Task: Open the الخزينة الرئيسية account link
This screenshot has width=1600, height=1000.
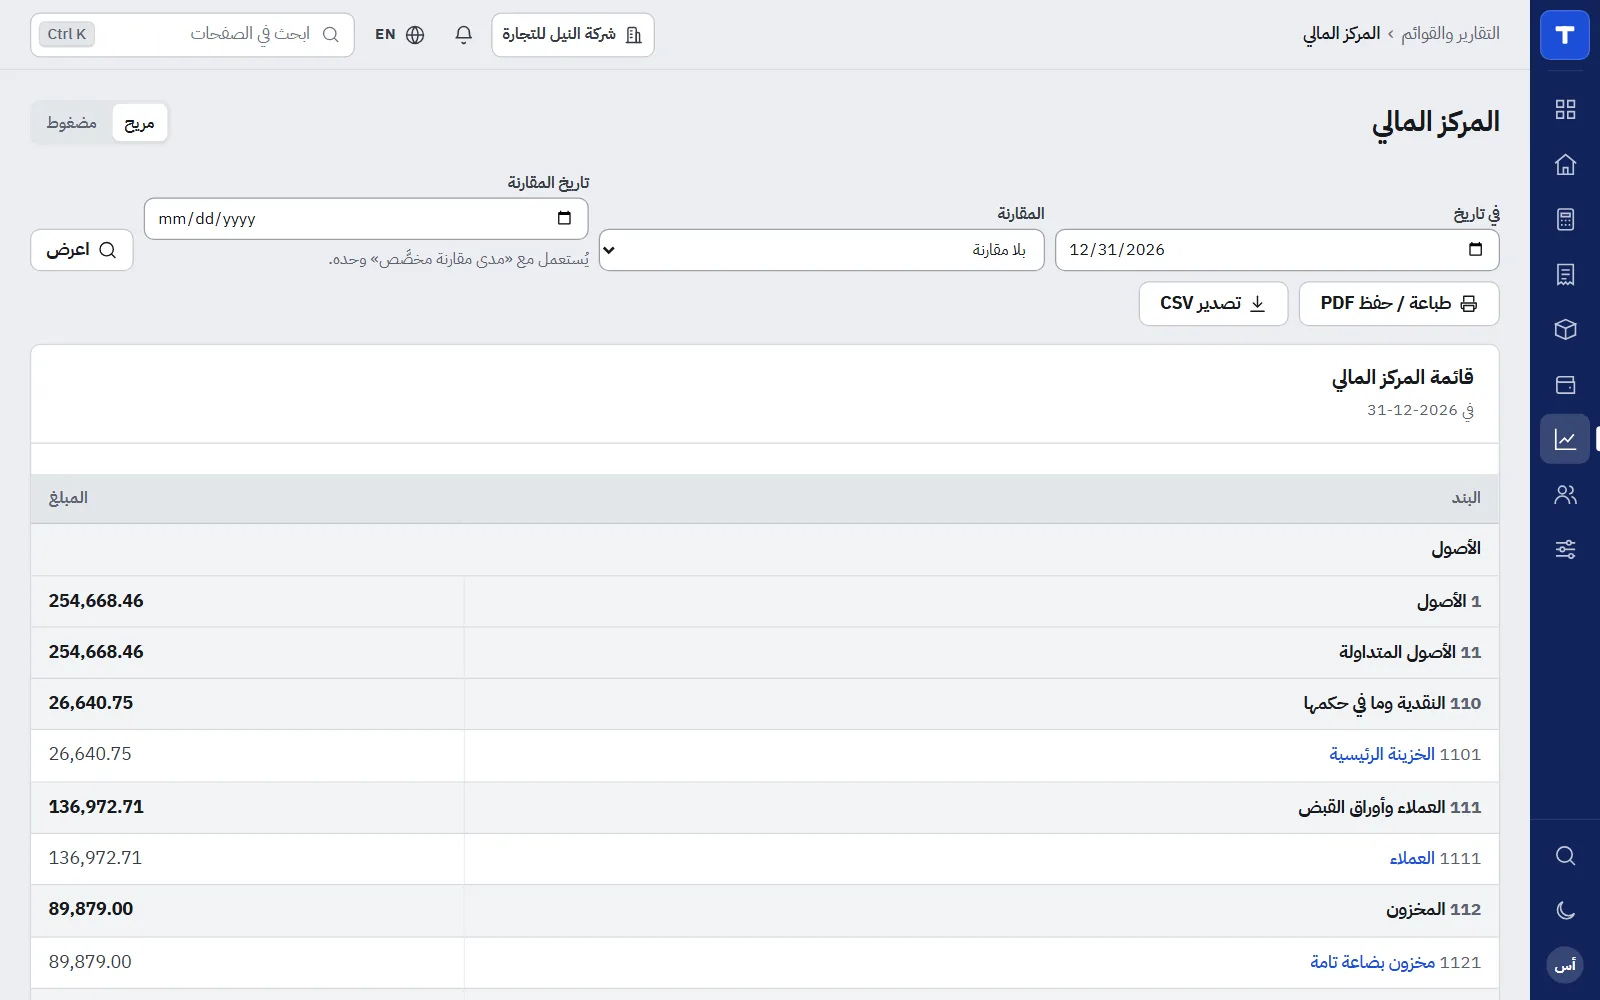Action: [x=1382, y=754]
